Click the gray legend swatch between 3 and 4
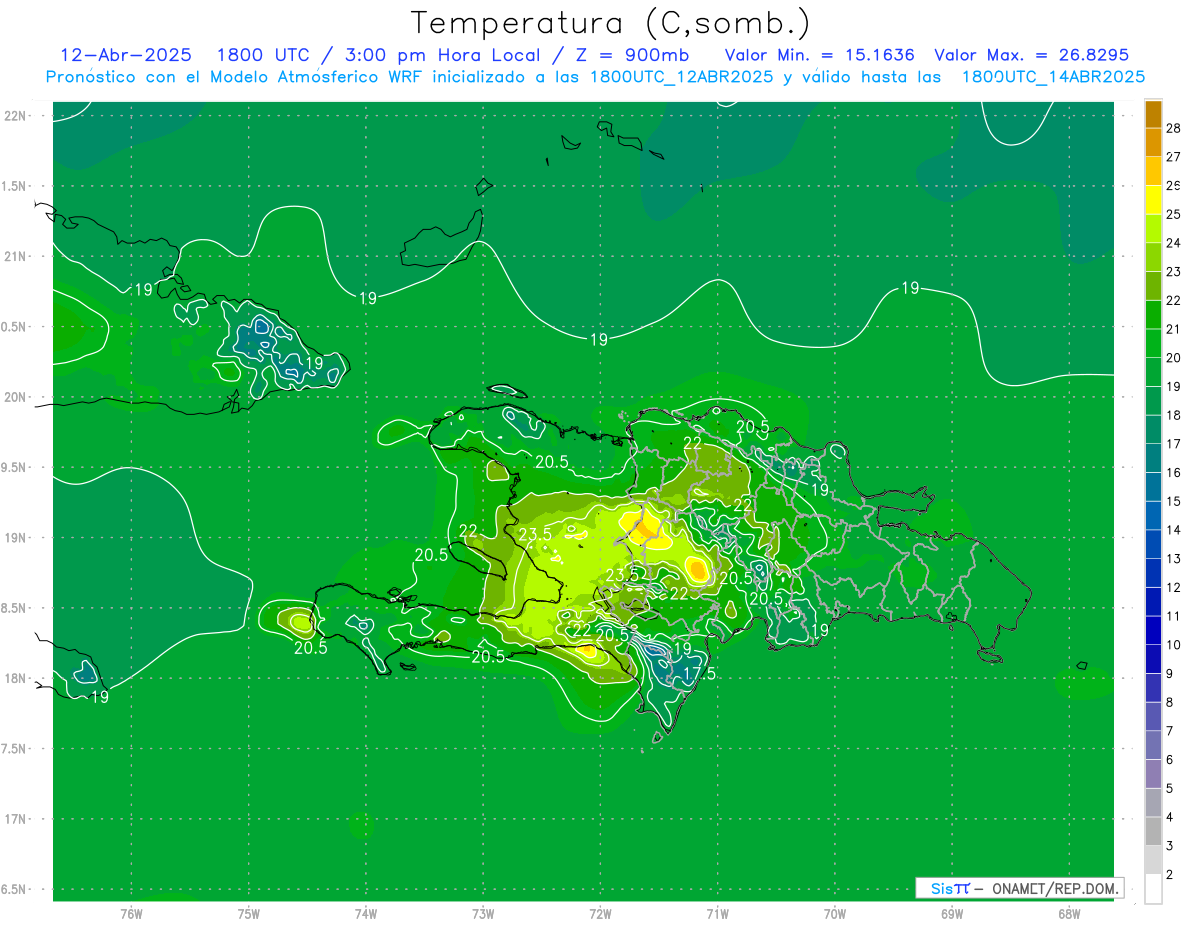The height and width of the screenshot is (927, 1200). (1153, 832)
